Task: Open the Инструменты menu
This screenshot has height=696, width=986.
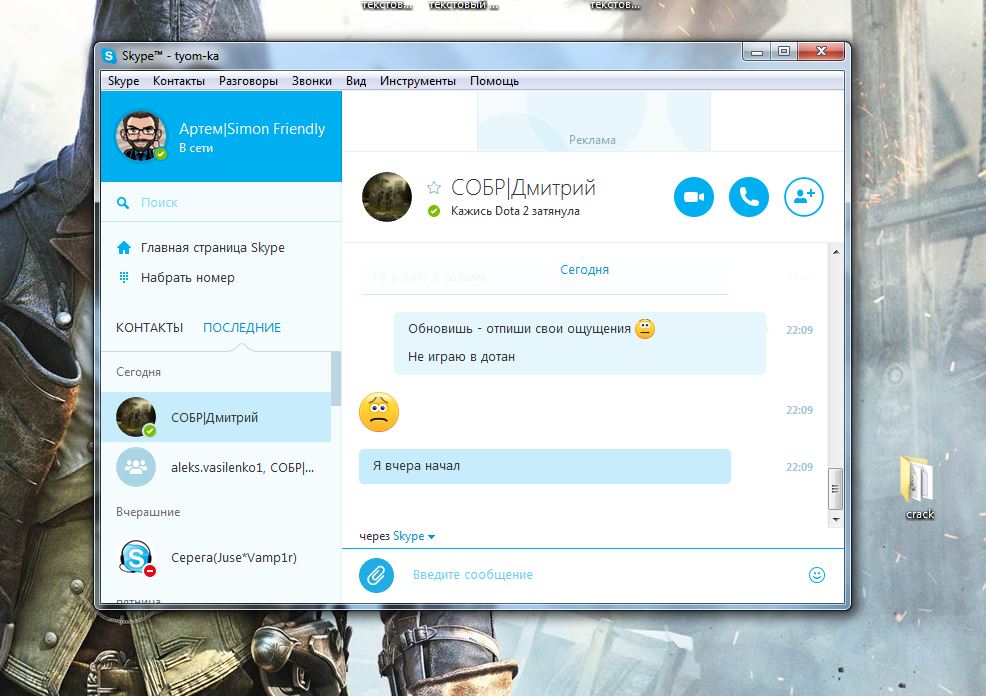Action: click(x=418, y=81)
